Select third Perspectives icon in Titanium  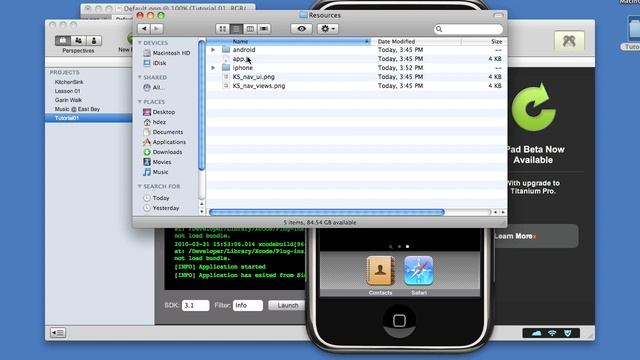tap(94, 40)
